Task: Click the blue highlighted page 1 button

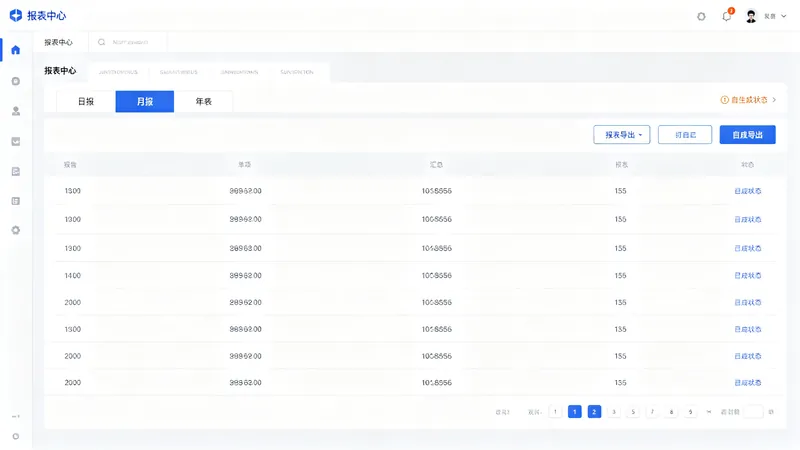Action: click(574, 412)
